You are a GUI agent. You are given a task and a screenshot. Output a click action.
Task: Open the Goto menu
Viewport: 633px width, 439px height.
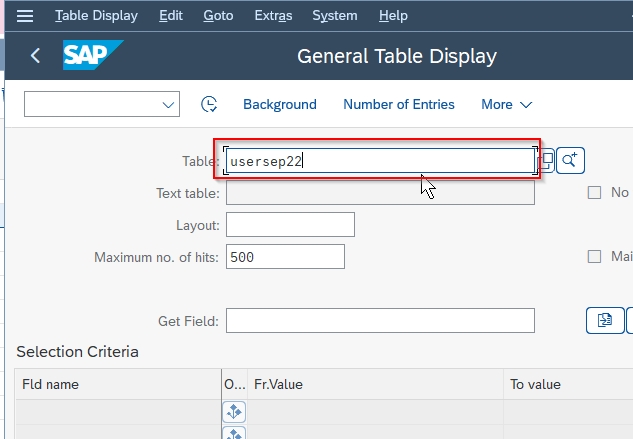(x=218, y=16)
